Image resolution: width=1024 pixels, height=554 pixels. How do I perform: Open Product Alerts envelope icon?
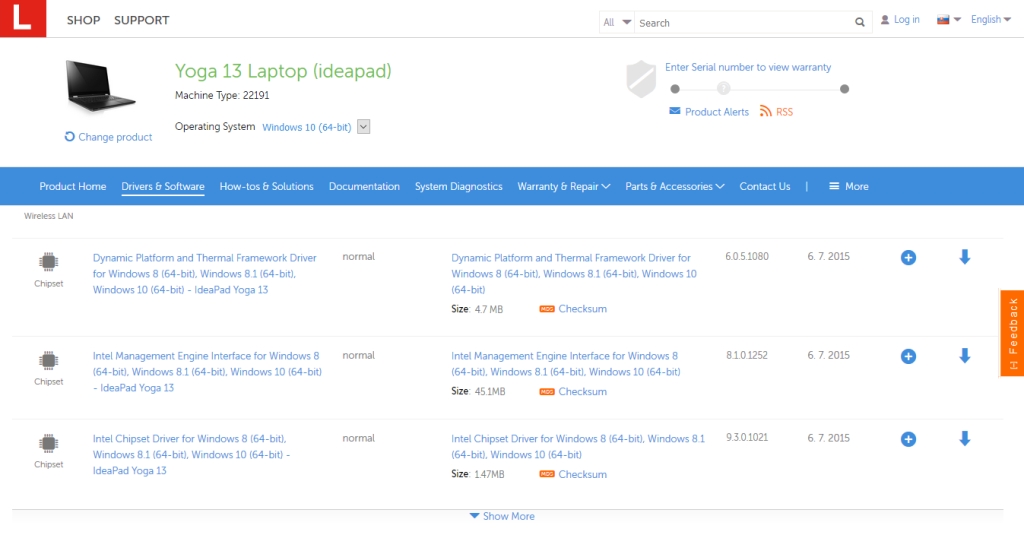(675, 112)
